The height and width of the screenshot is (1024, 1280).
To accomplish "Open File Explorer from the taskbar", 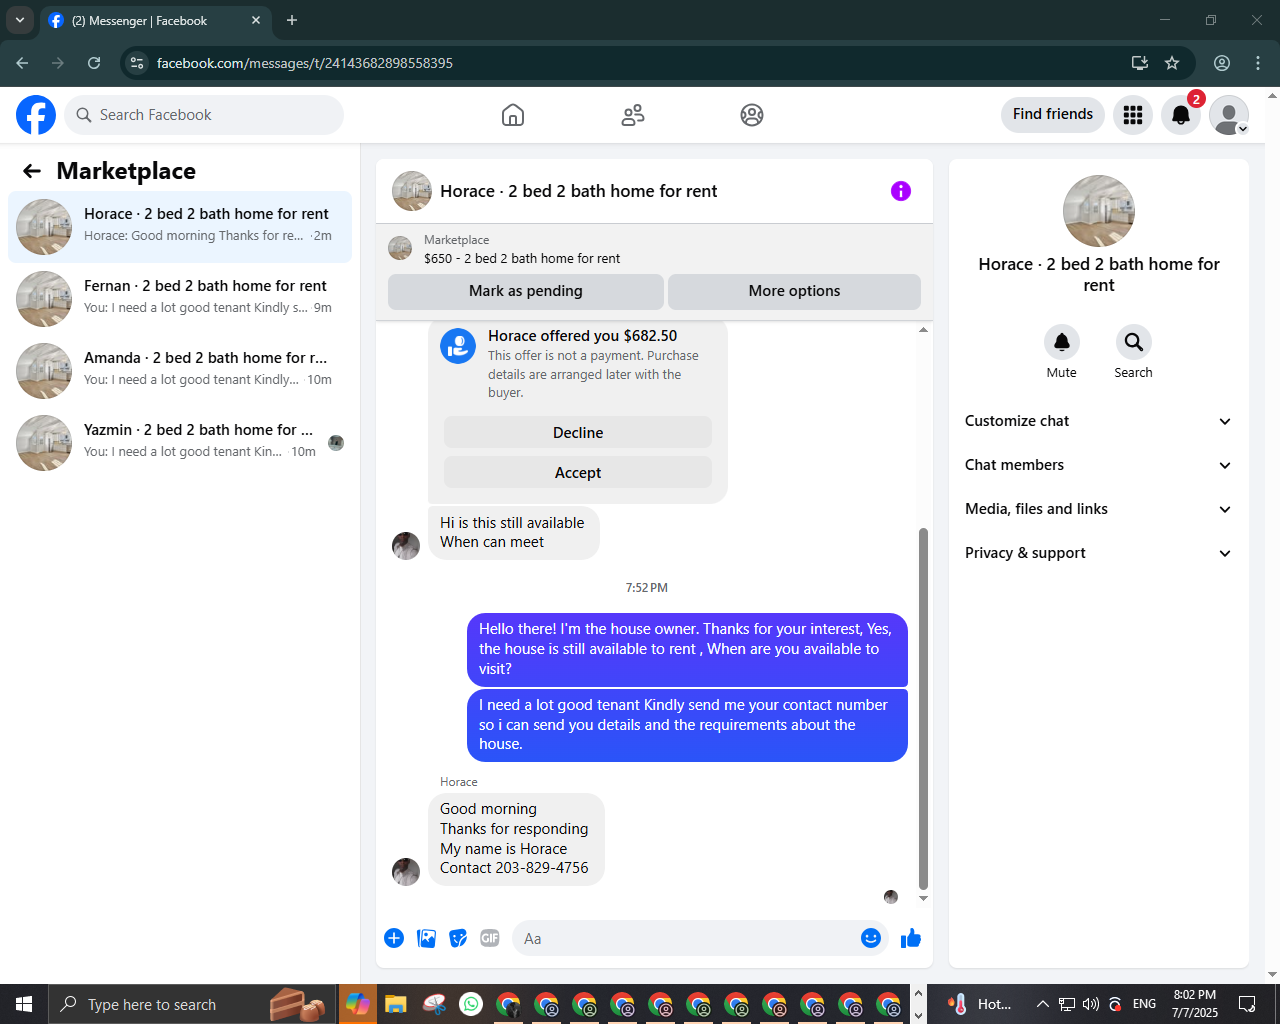I will point(395,1004).
